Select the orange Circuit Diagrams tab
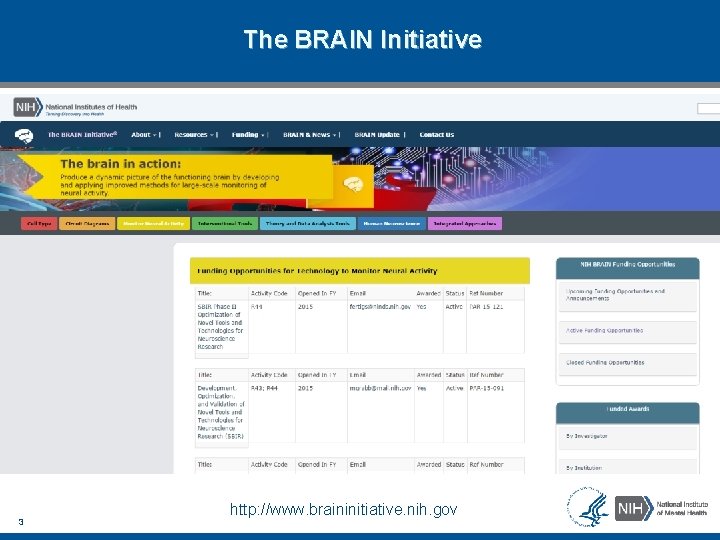The image size is (720, 540). pos(87,224)
